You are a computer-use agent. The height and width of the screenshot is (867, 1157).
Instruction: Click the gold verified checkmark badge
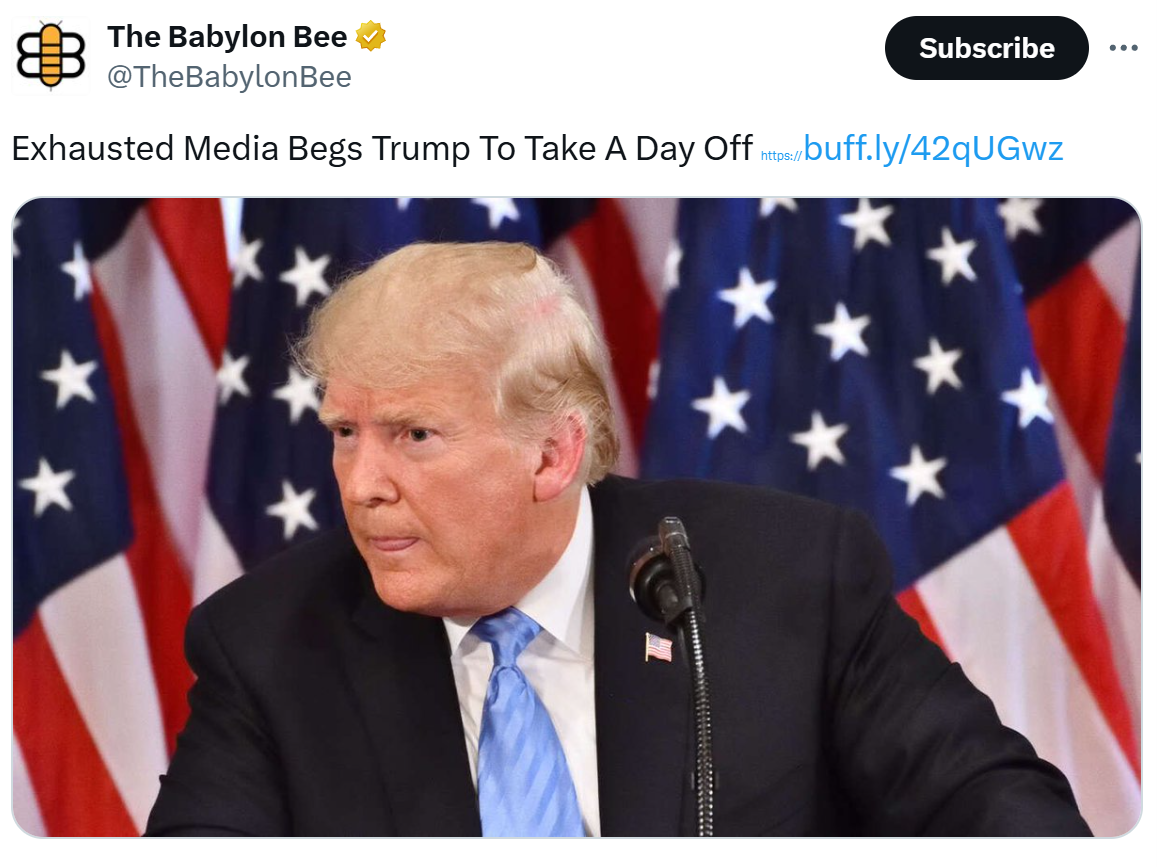coord(370,36)
